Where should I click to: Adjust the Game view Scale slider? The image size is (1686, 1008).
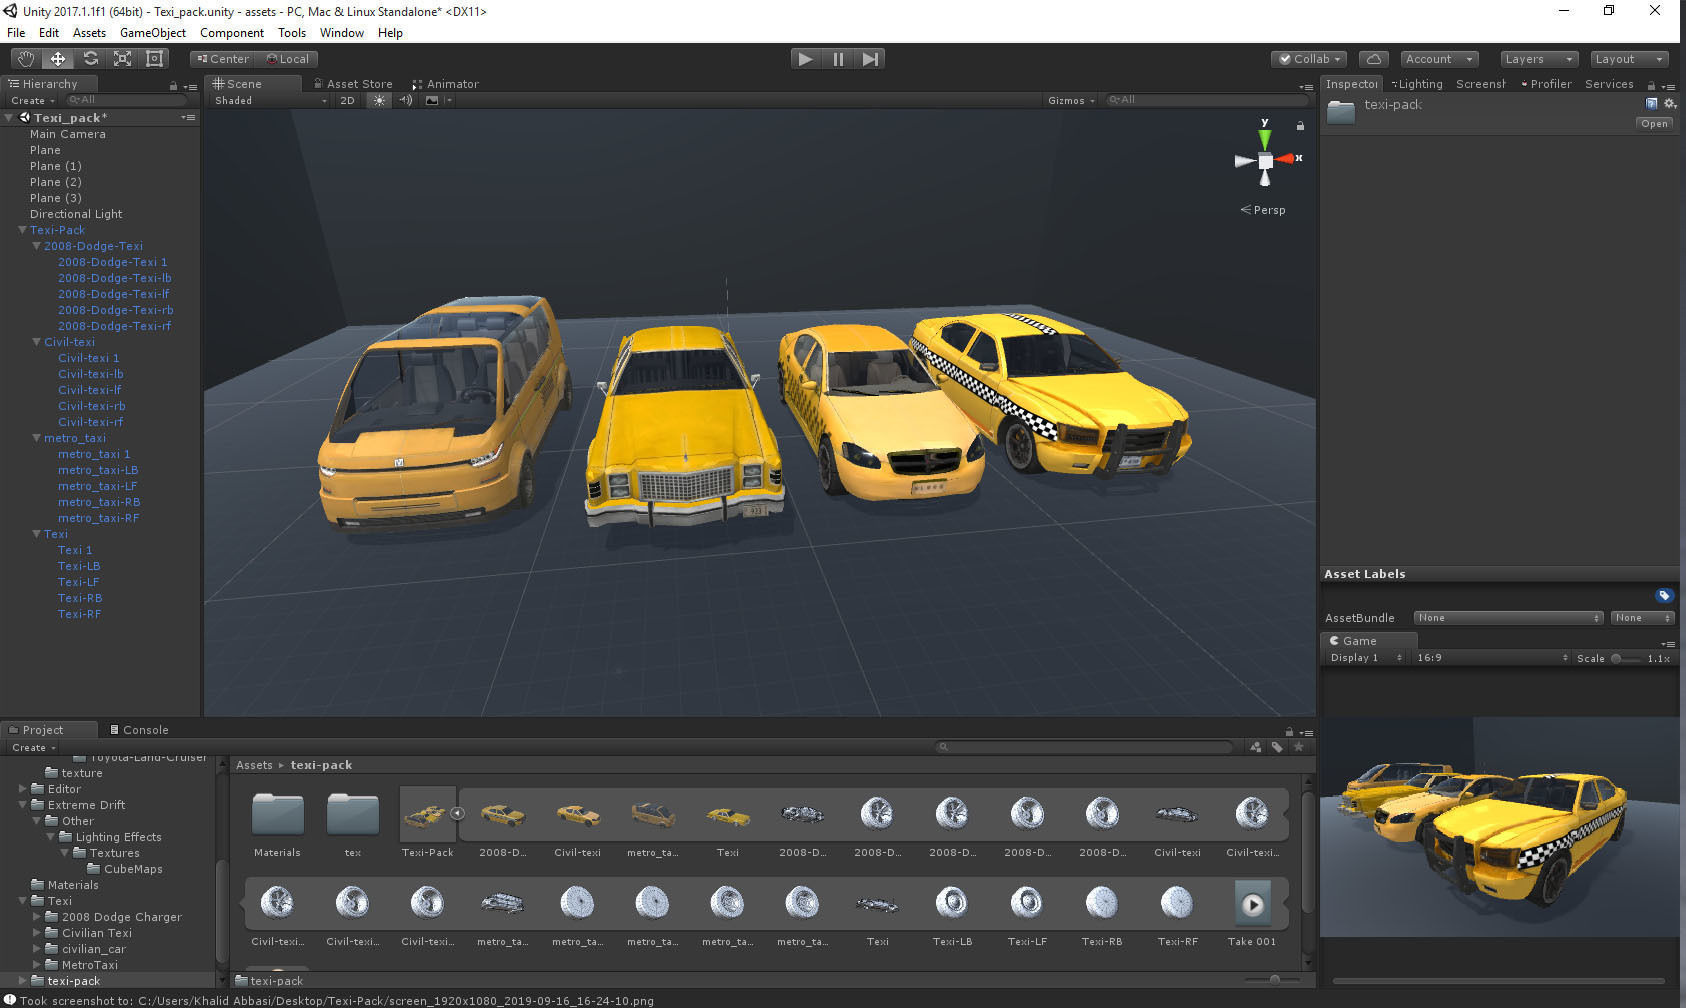click(x=1626, y=658)
